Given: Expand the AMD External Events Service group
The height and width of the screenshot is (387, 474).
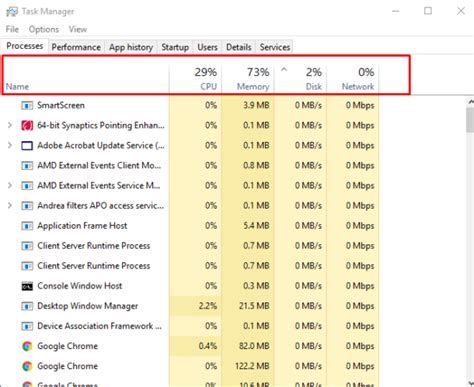Looking at the screenshot, I should click(x=10, y=185).
